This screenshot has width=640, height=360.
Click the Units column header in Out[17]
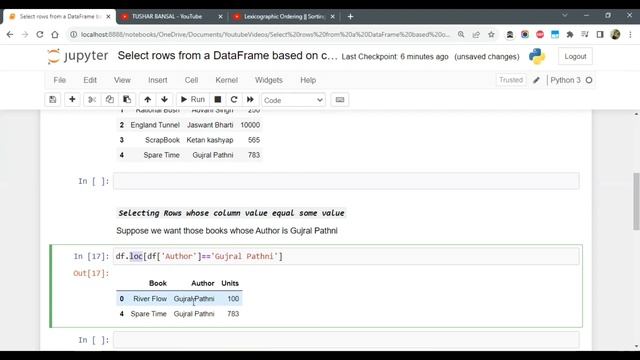230,283
